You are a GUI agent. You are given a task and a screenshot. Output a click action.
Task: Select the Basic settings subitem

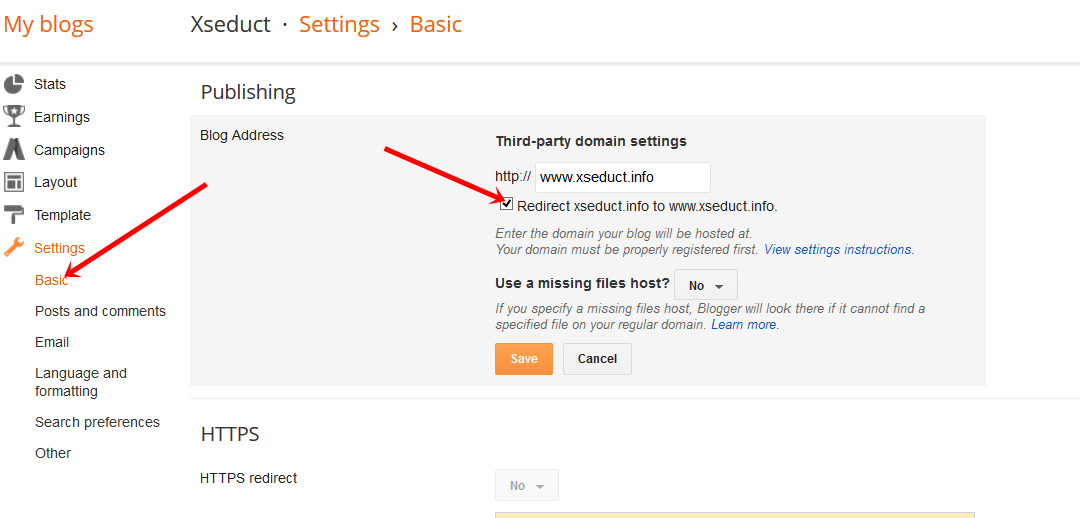tap(52, 280)
